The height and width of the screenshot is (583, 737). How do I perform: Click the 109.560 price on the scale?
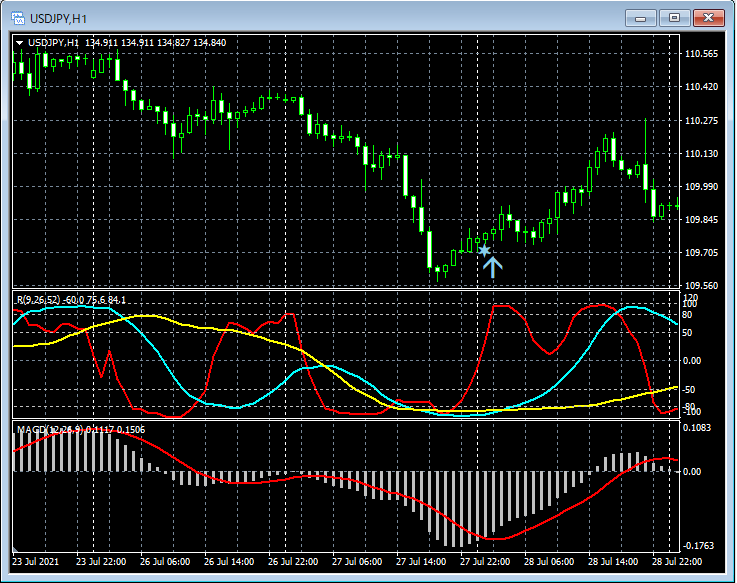point(703,286)
